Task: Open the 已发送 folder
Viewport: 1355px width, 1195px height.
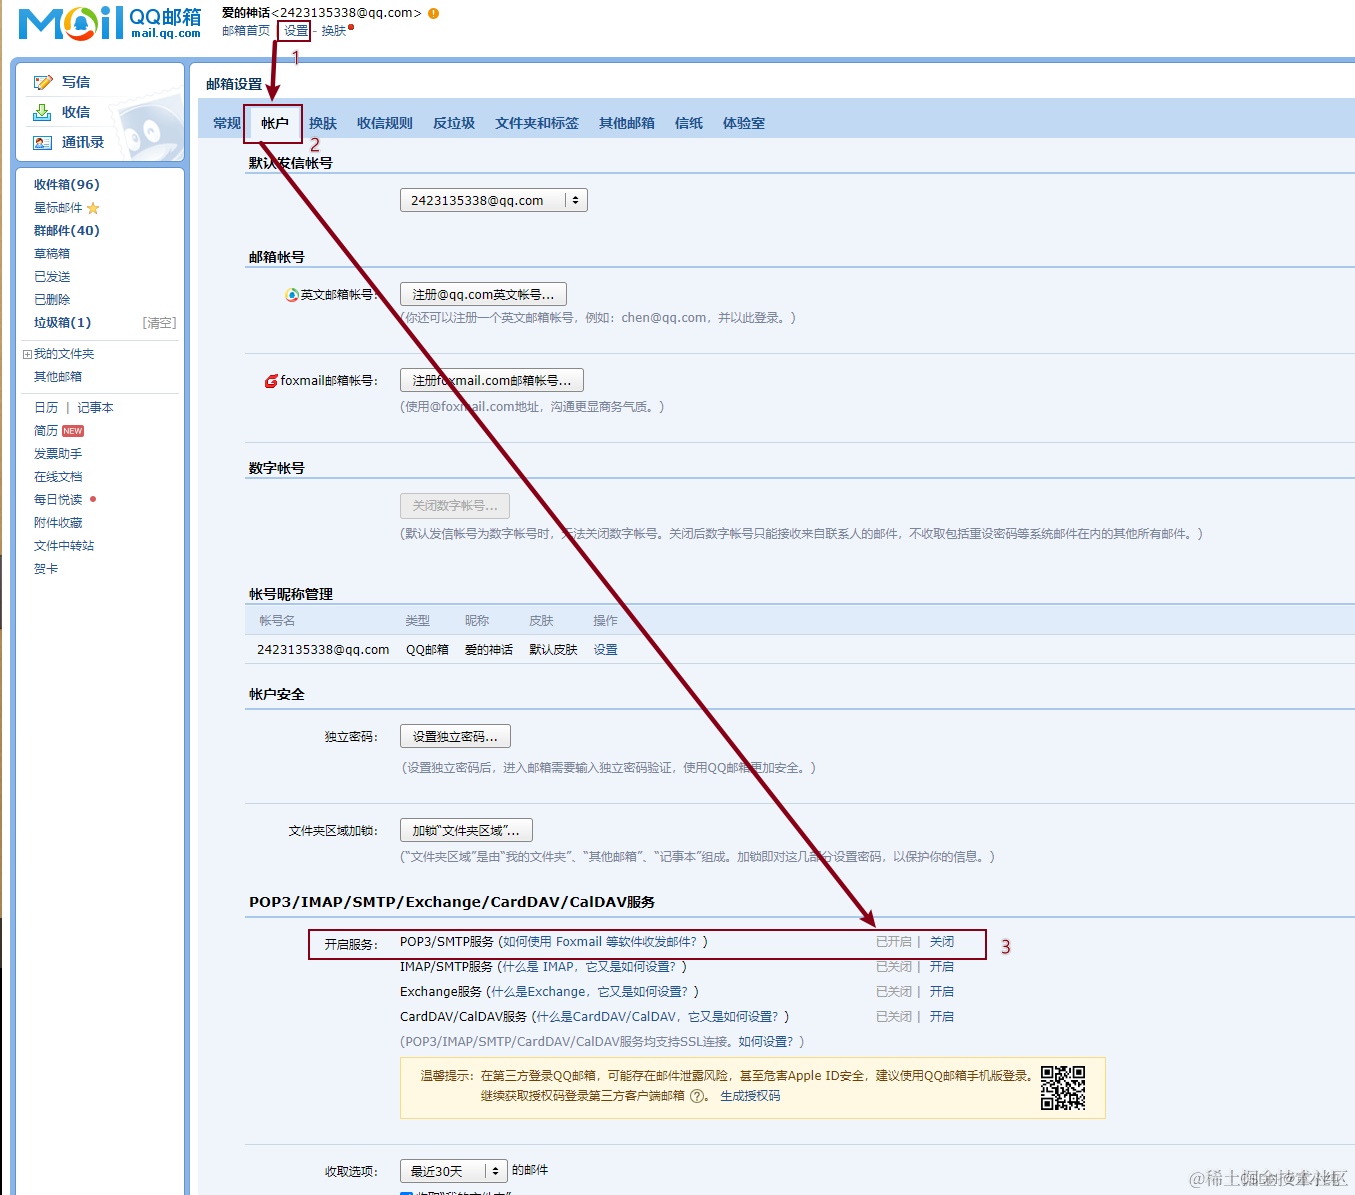Action: click(x=52, y=277)
